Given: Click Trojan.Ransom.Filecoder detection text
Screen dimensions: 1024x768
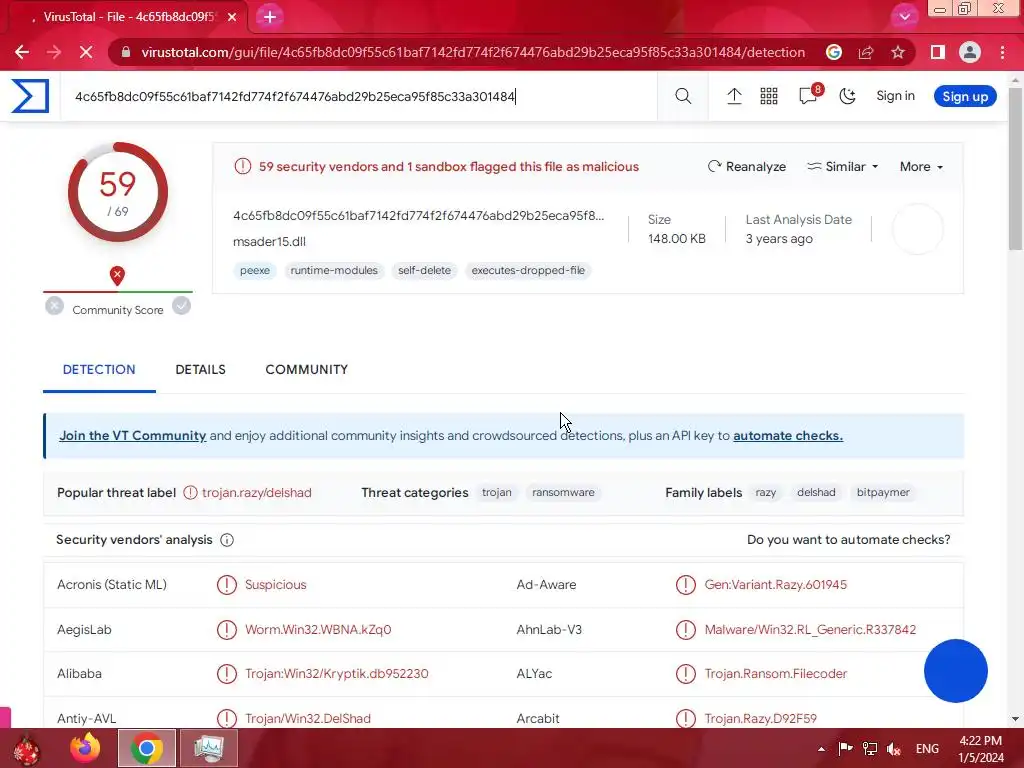Looking at the screenshot, I should [775, 673].
